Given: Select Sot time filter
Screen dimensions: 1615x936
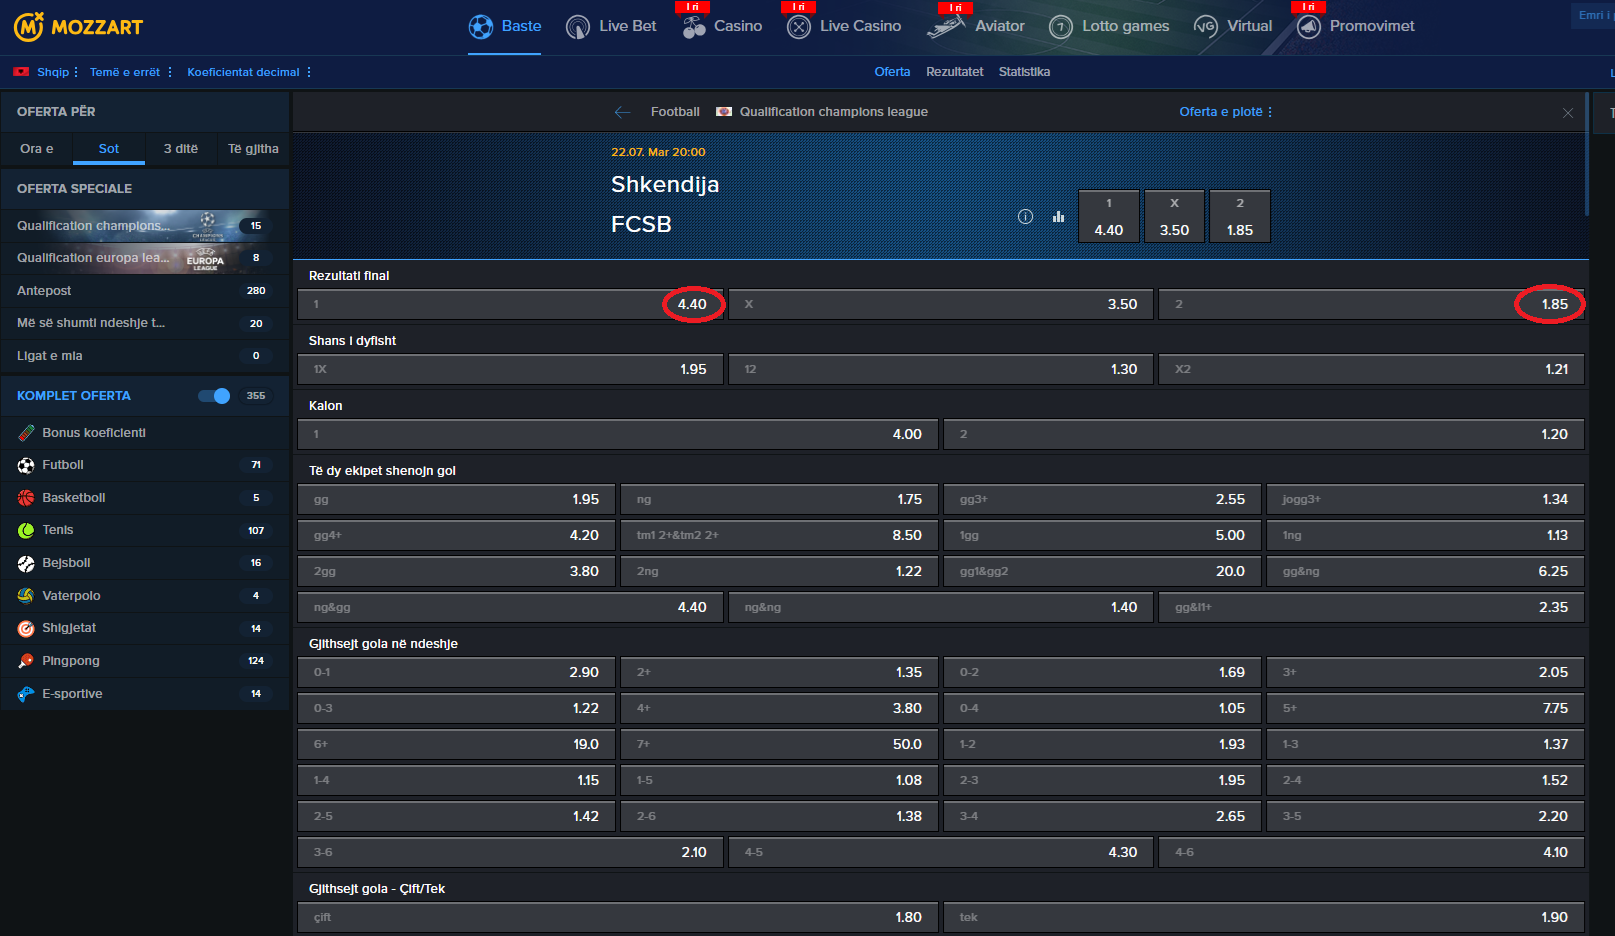Looking at the screenshot, I should [109, 149].
